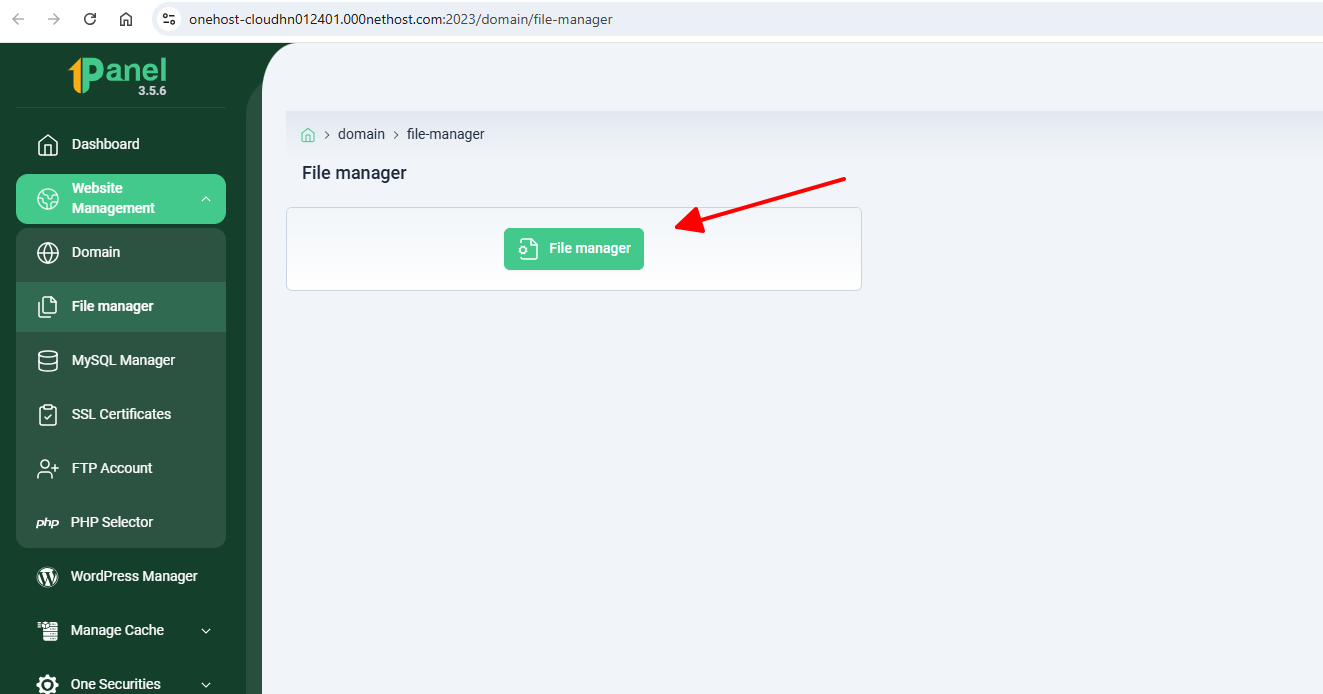
Task: Collapse the Website Management section chevron
Action: click(x=206, y=199)
